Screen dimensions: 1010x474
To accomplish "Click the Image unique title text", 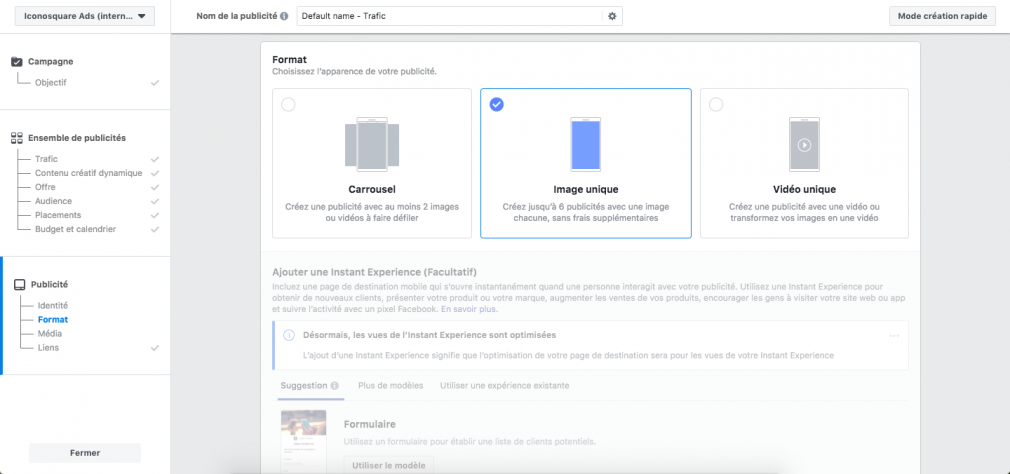I will tap(586, 189).
